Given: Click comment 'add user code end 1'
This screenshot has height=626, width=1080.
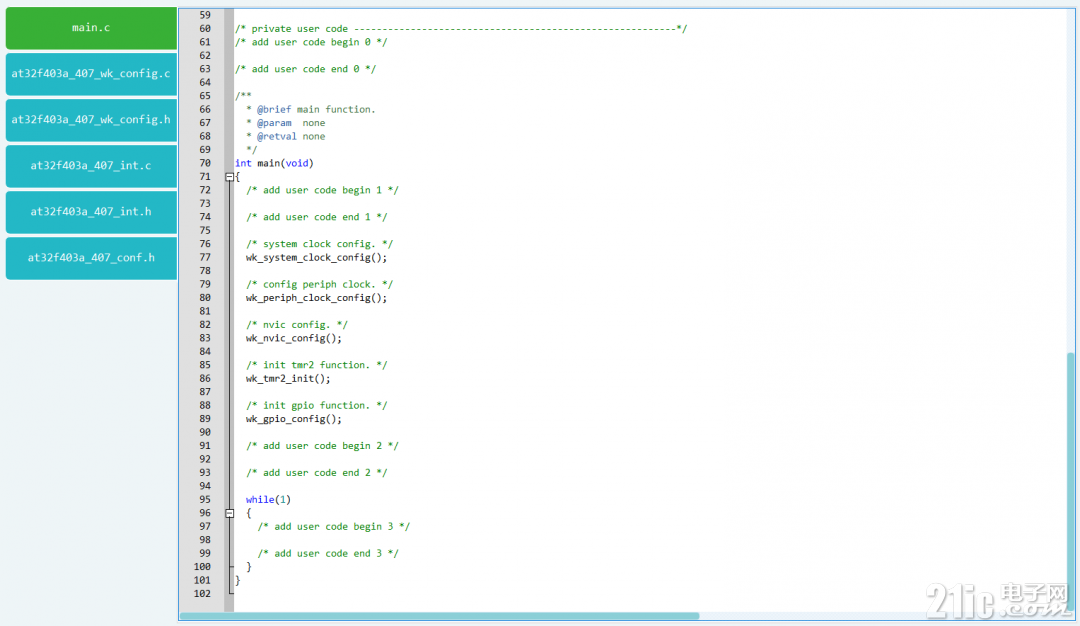Looking at the screenshot, I should point(317,217).
